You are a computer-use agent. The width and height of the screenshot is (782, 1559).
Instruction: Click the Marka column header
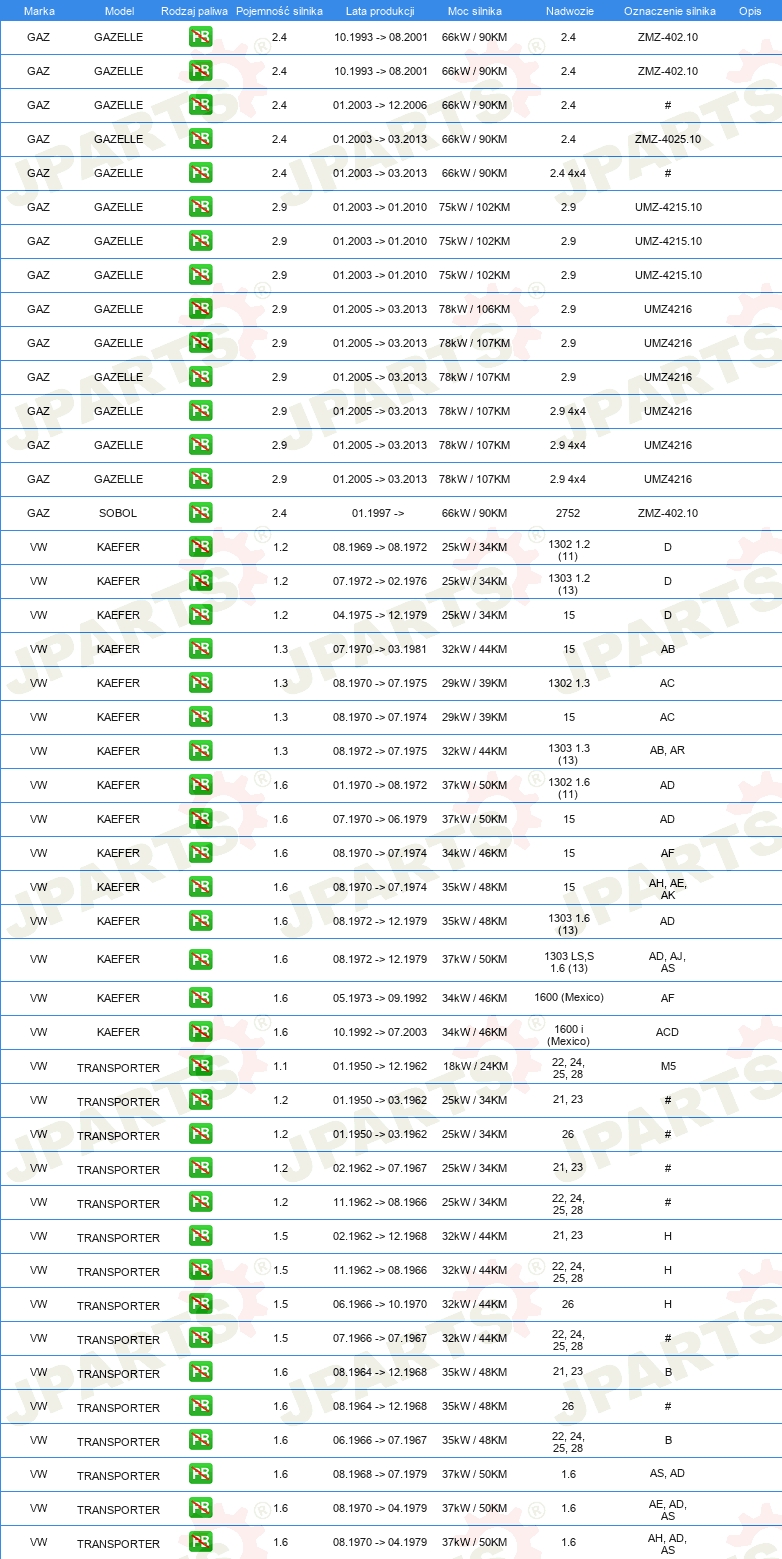(x=39, y=10)
